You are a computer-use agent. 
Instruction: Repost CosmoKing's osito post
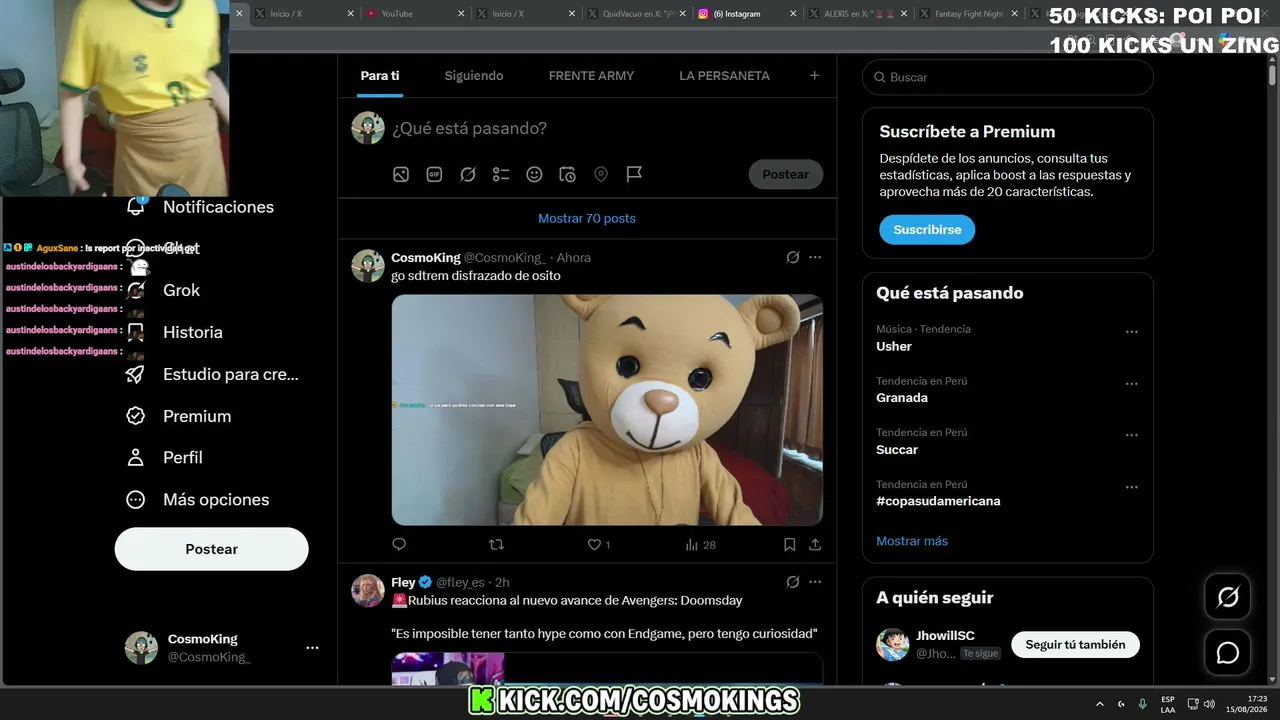496,544
